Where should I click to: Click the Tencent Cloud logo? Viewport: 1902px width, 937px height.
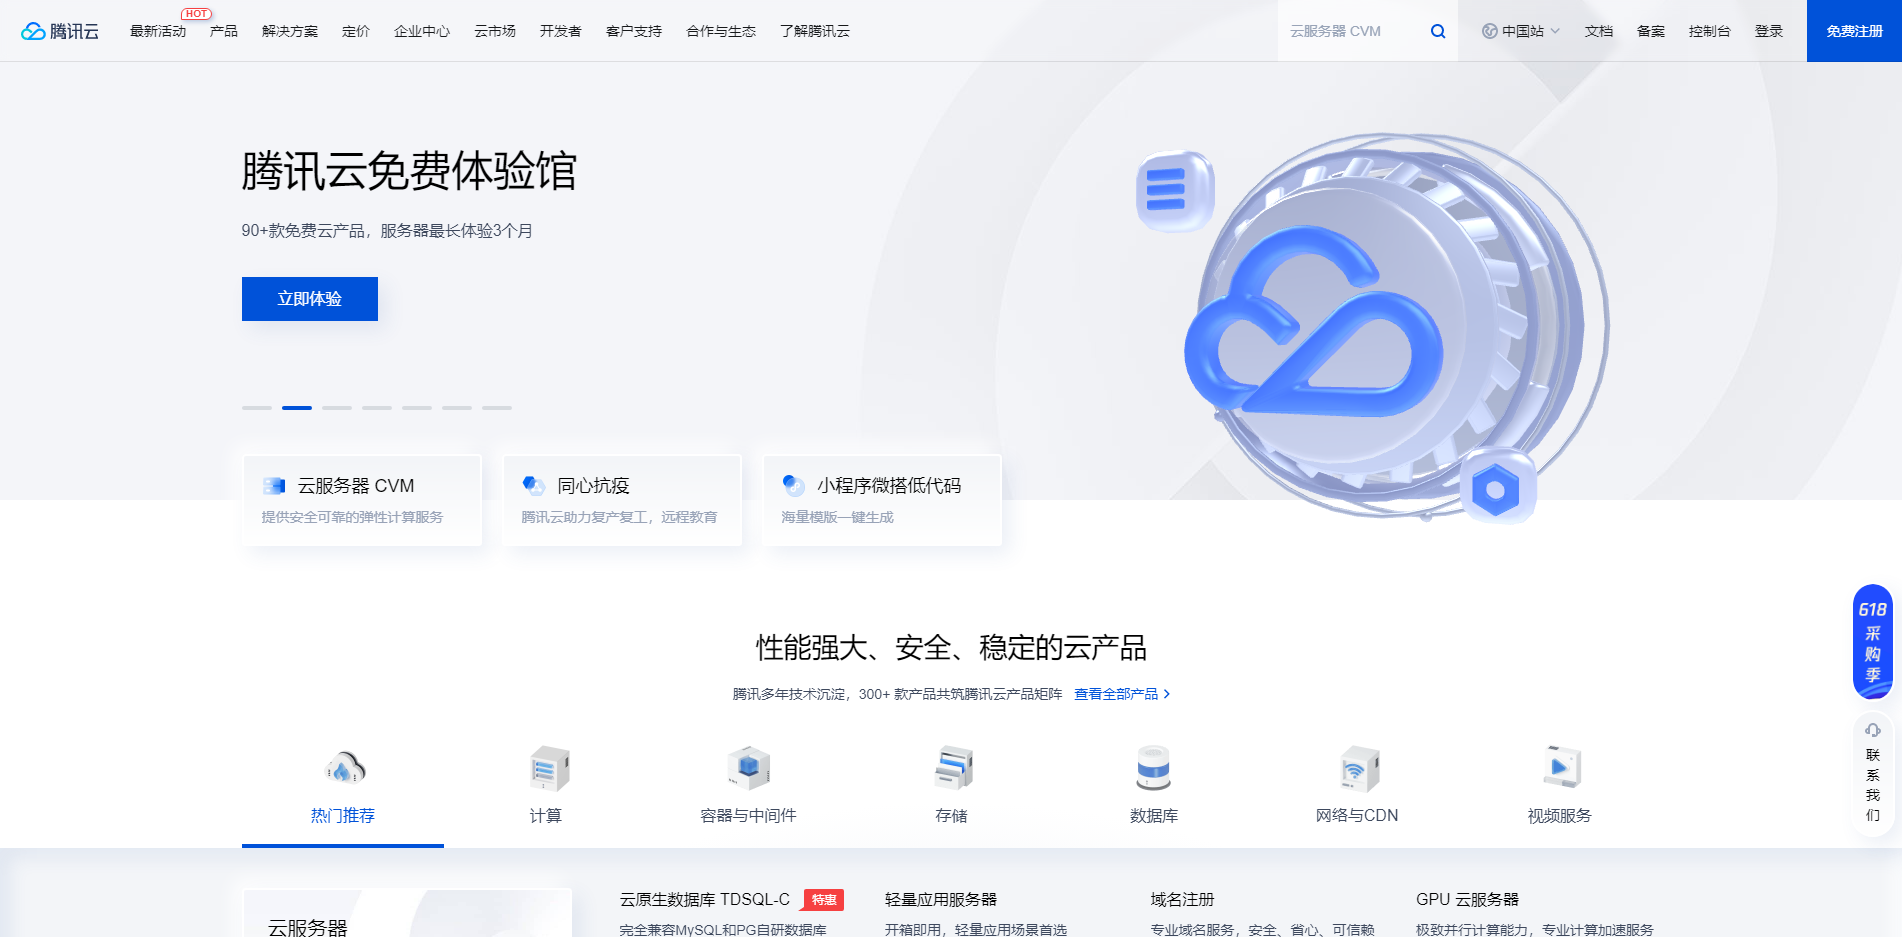pyautogui.click(x=60, y=31)
